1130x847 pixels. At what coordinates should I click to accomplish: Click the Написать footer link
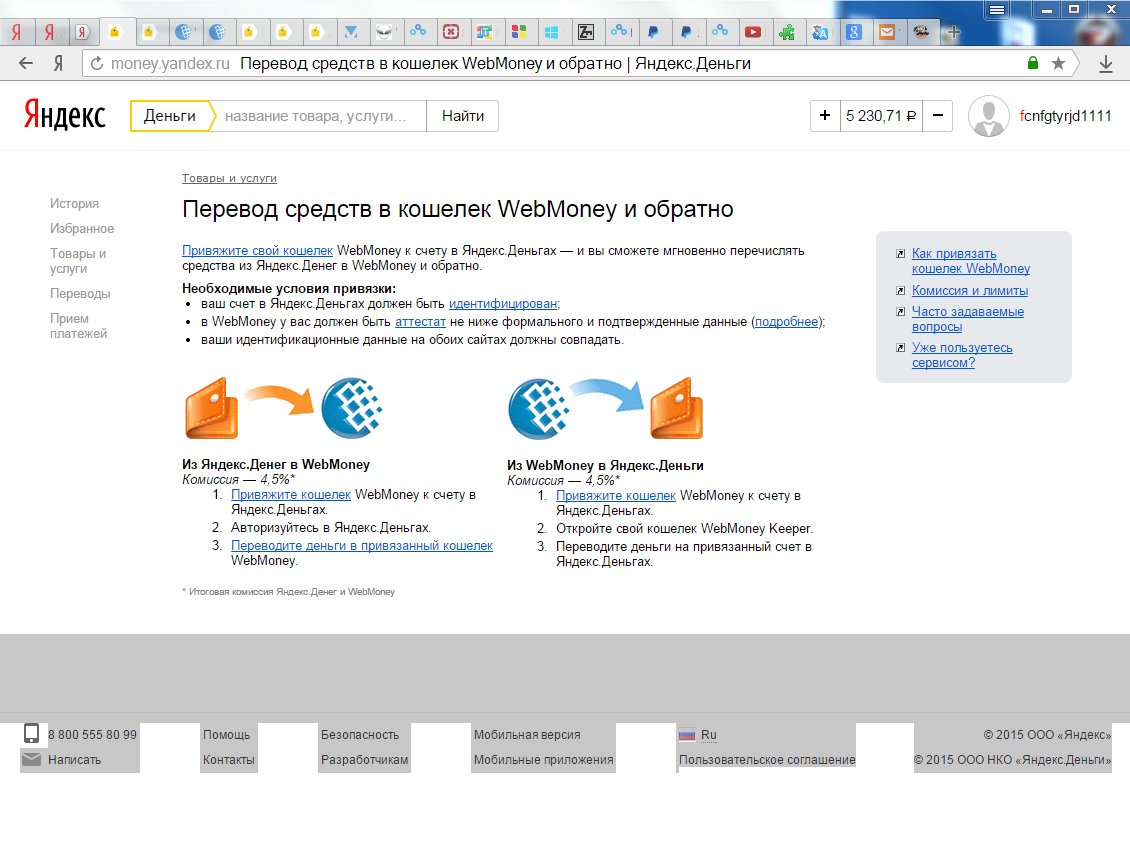pyautogui.click(x=74, y=759)
